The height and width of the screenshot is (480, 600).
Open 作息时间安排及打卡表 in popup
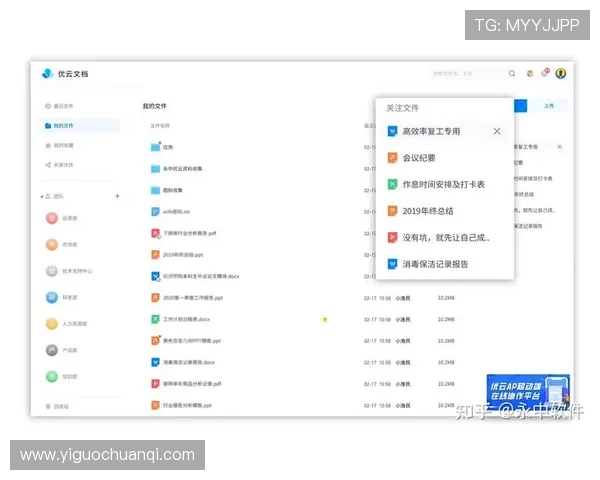point(436,184)
